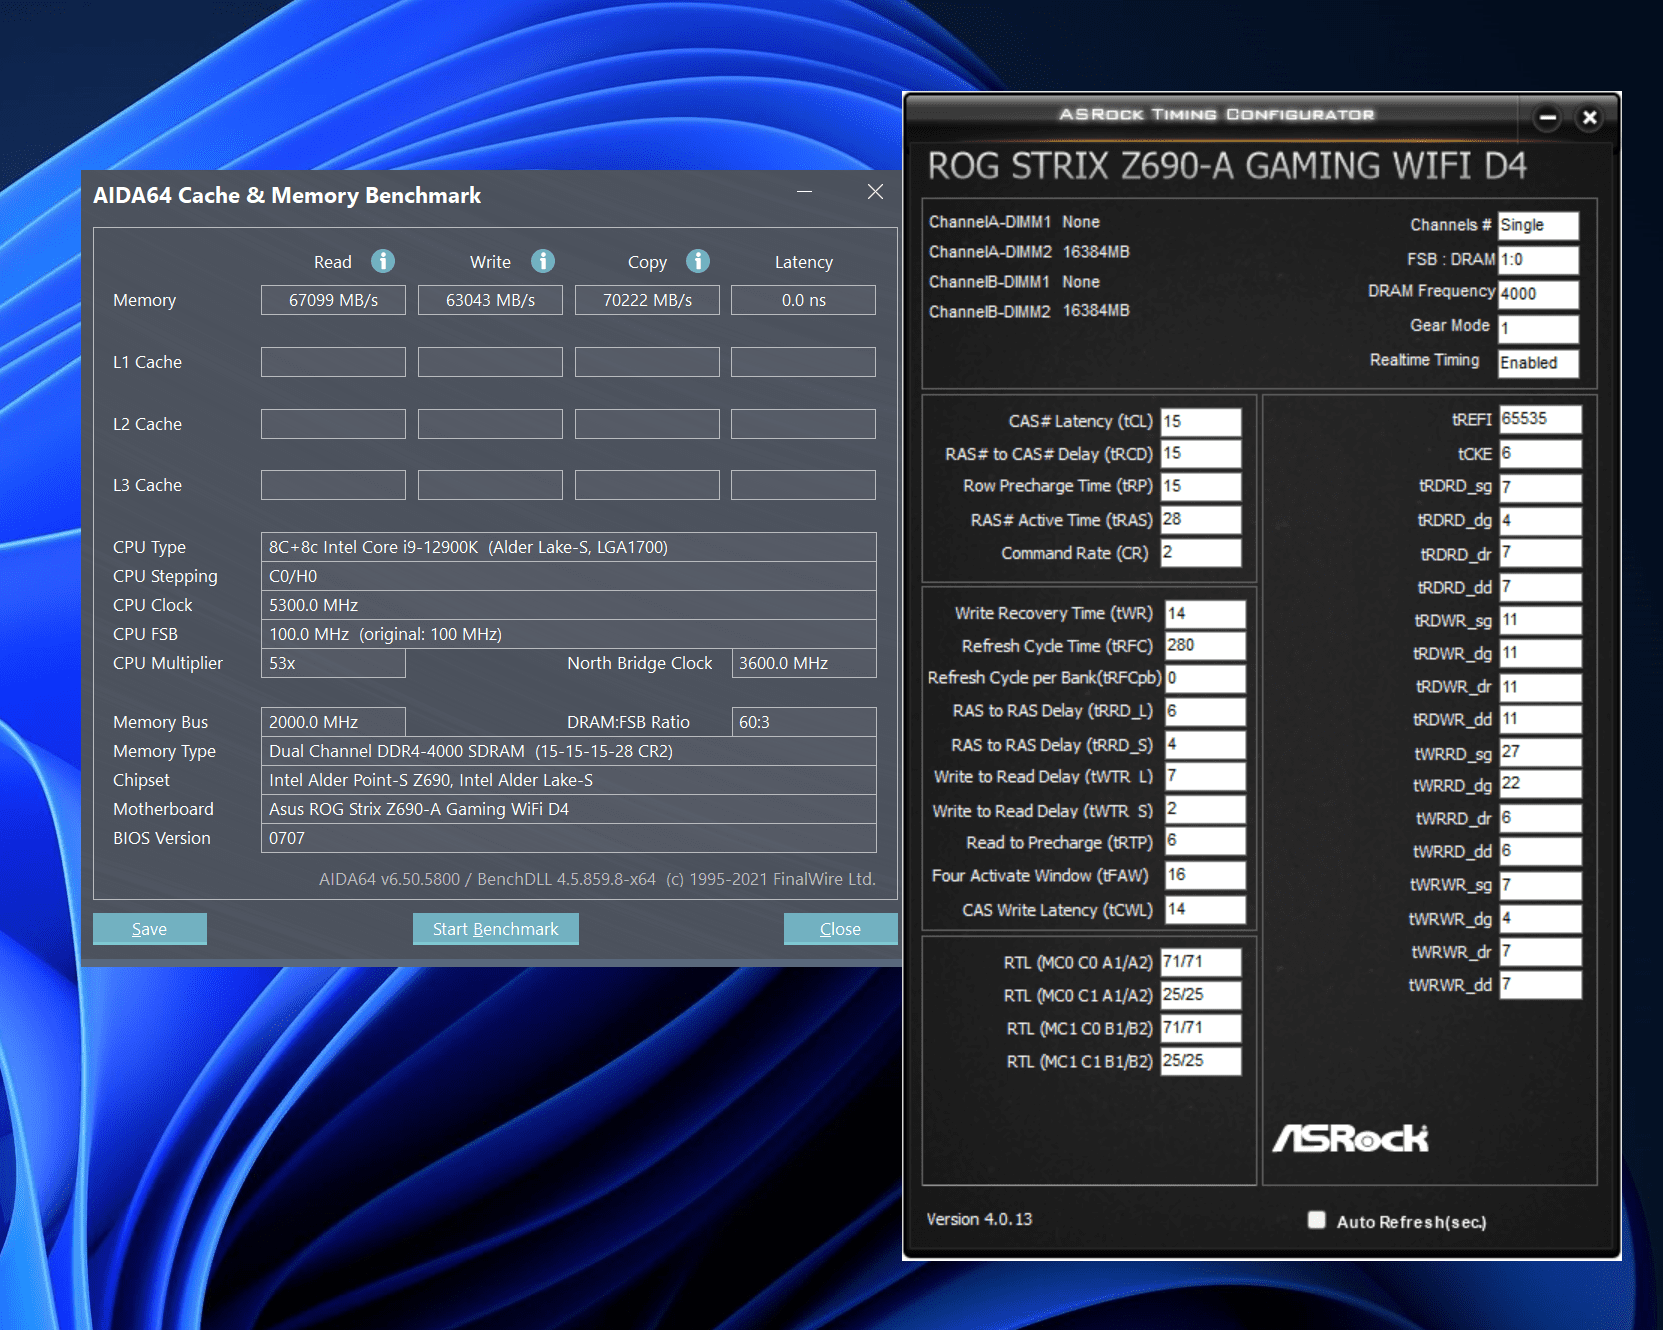Click the Command Rate (CR) field
This screenshot has height=1330, width=1663.
1201,553
